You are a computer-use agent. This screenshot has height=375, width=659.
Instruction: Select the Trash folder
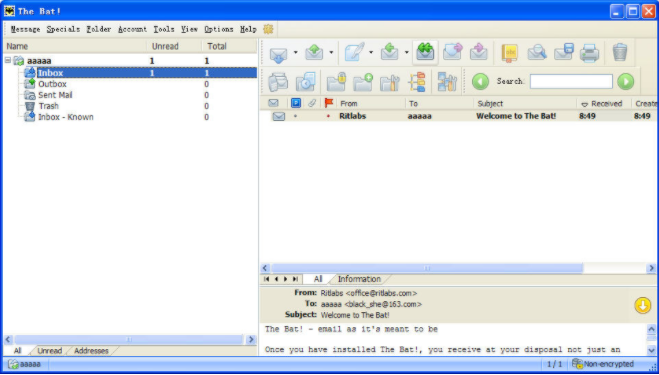click(49, 106)
